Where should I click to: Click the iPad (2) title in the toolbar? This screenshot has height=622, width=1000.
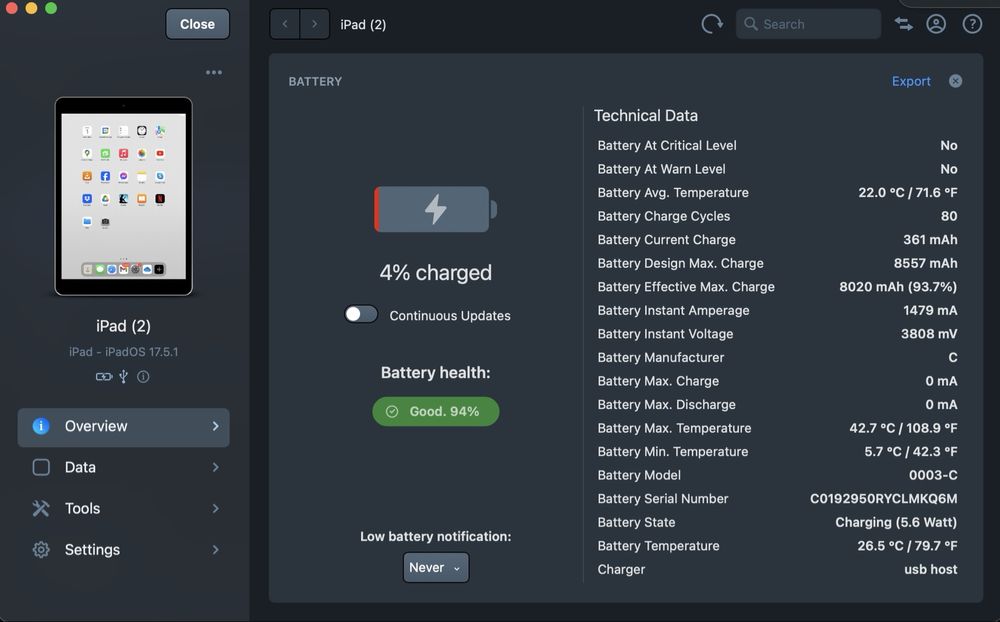coord(363,24)
